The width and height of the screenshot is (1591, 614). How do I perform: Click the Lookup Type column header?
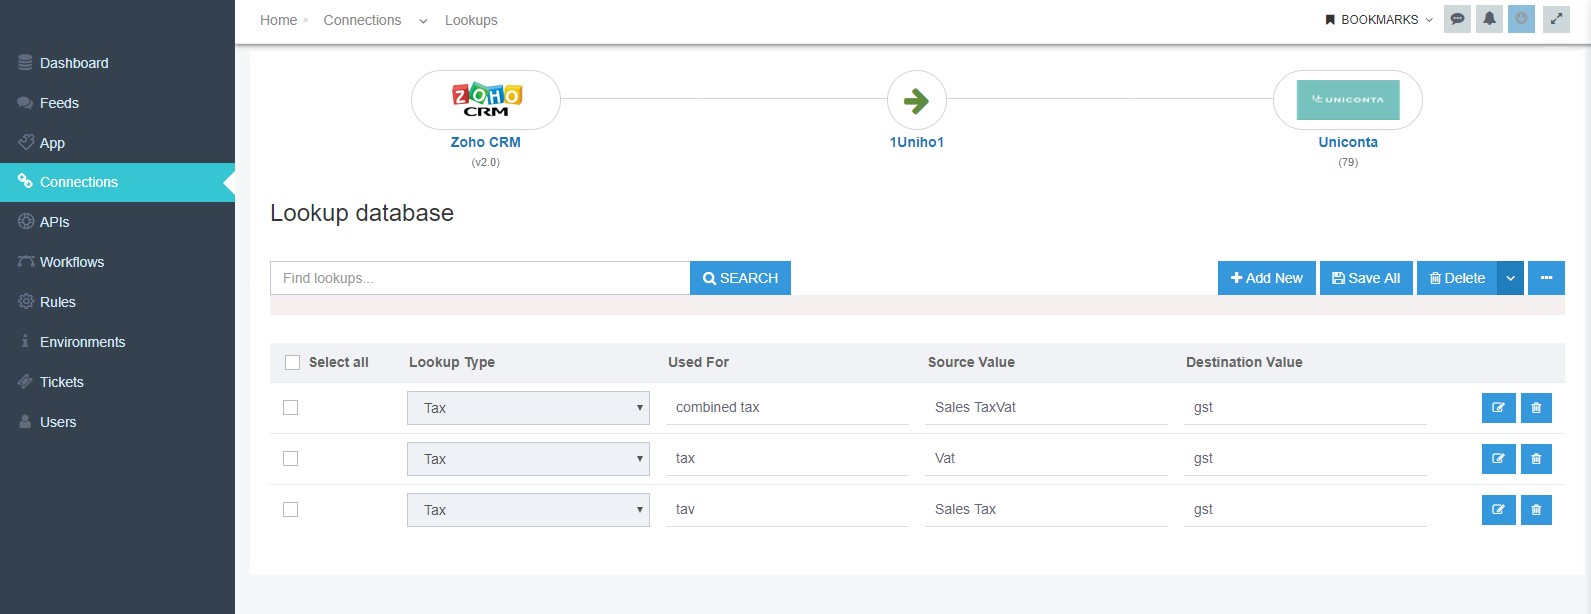[x=452, y=362]
